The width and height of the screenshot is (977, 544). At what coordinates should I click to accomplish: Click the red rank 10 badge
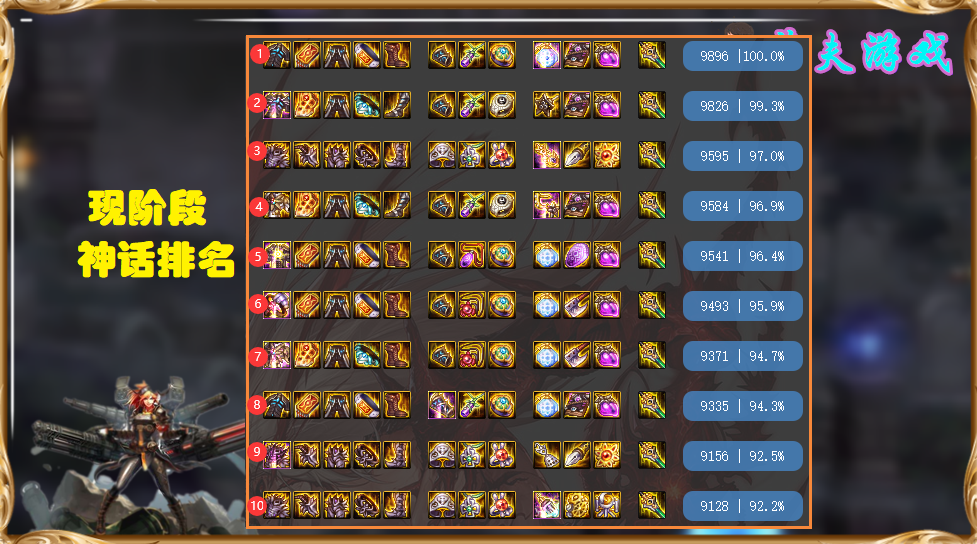click(257, 505)
